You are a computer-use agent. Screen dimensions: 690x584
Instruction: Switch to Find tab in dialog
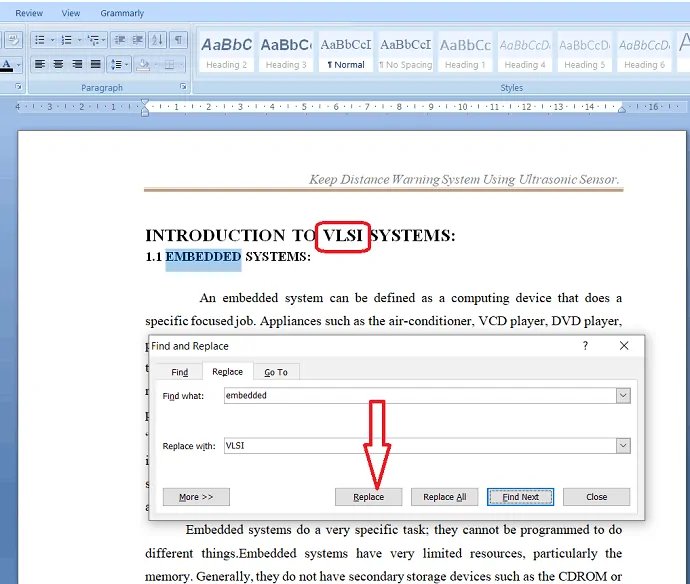point(180,372)
